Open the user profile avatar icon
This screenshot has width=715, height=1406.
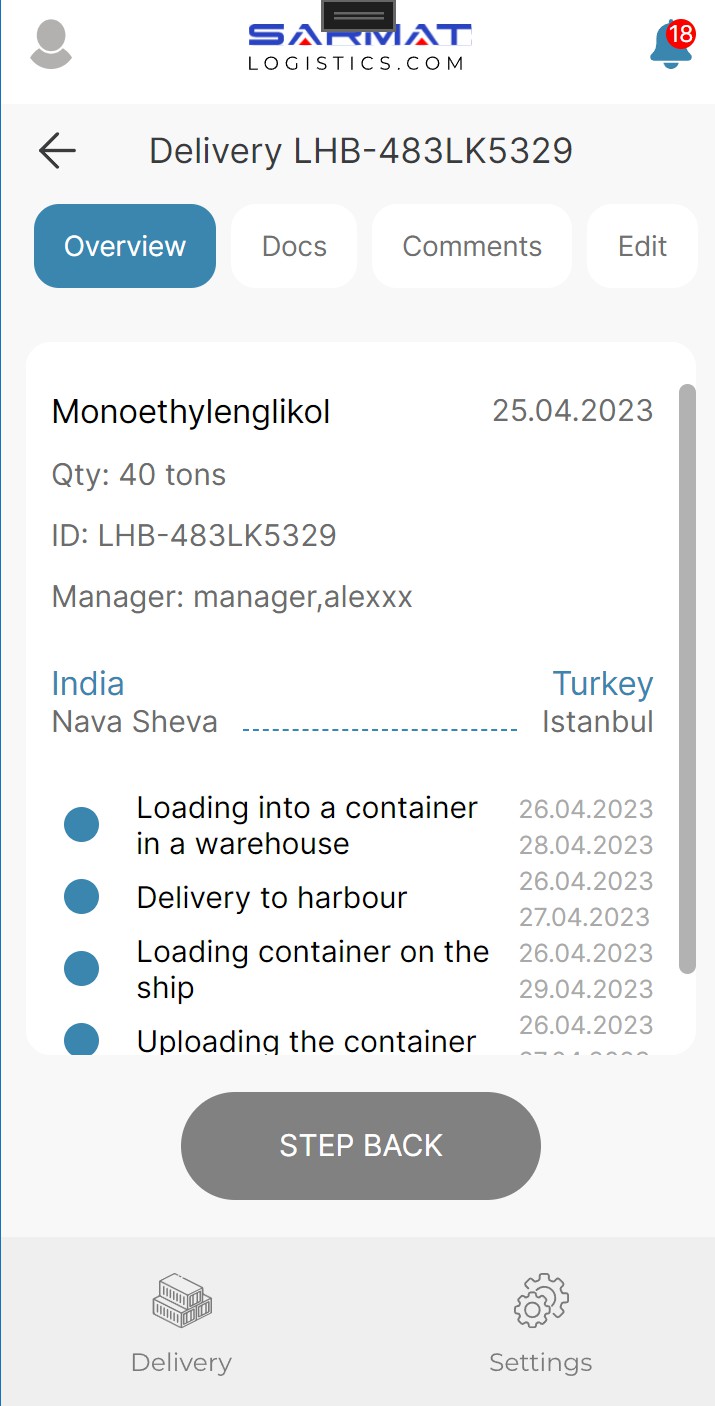(x=51, y=45)
